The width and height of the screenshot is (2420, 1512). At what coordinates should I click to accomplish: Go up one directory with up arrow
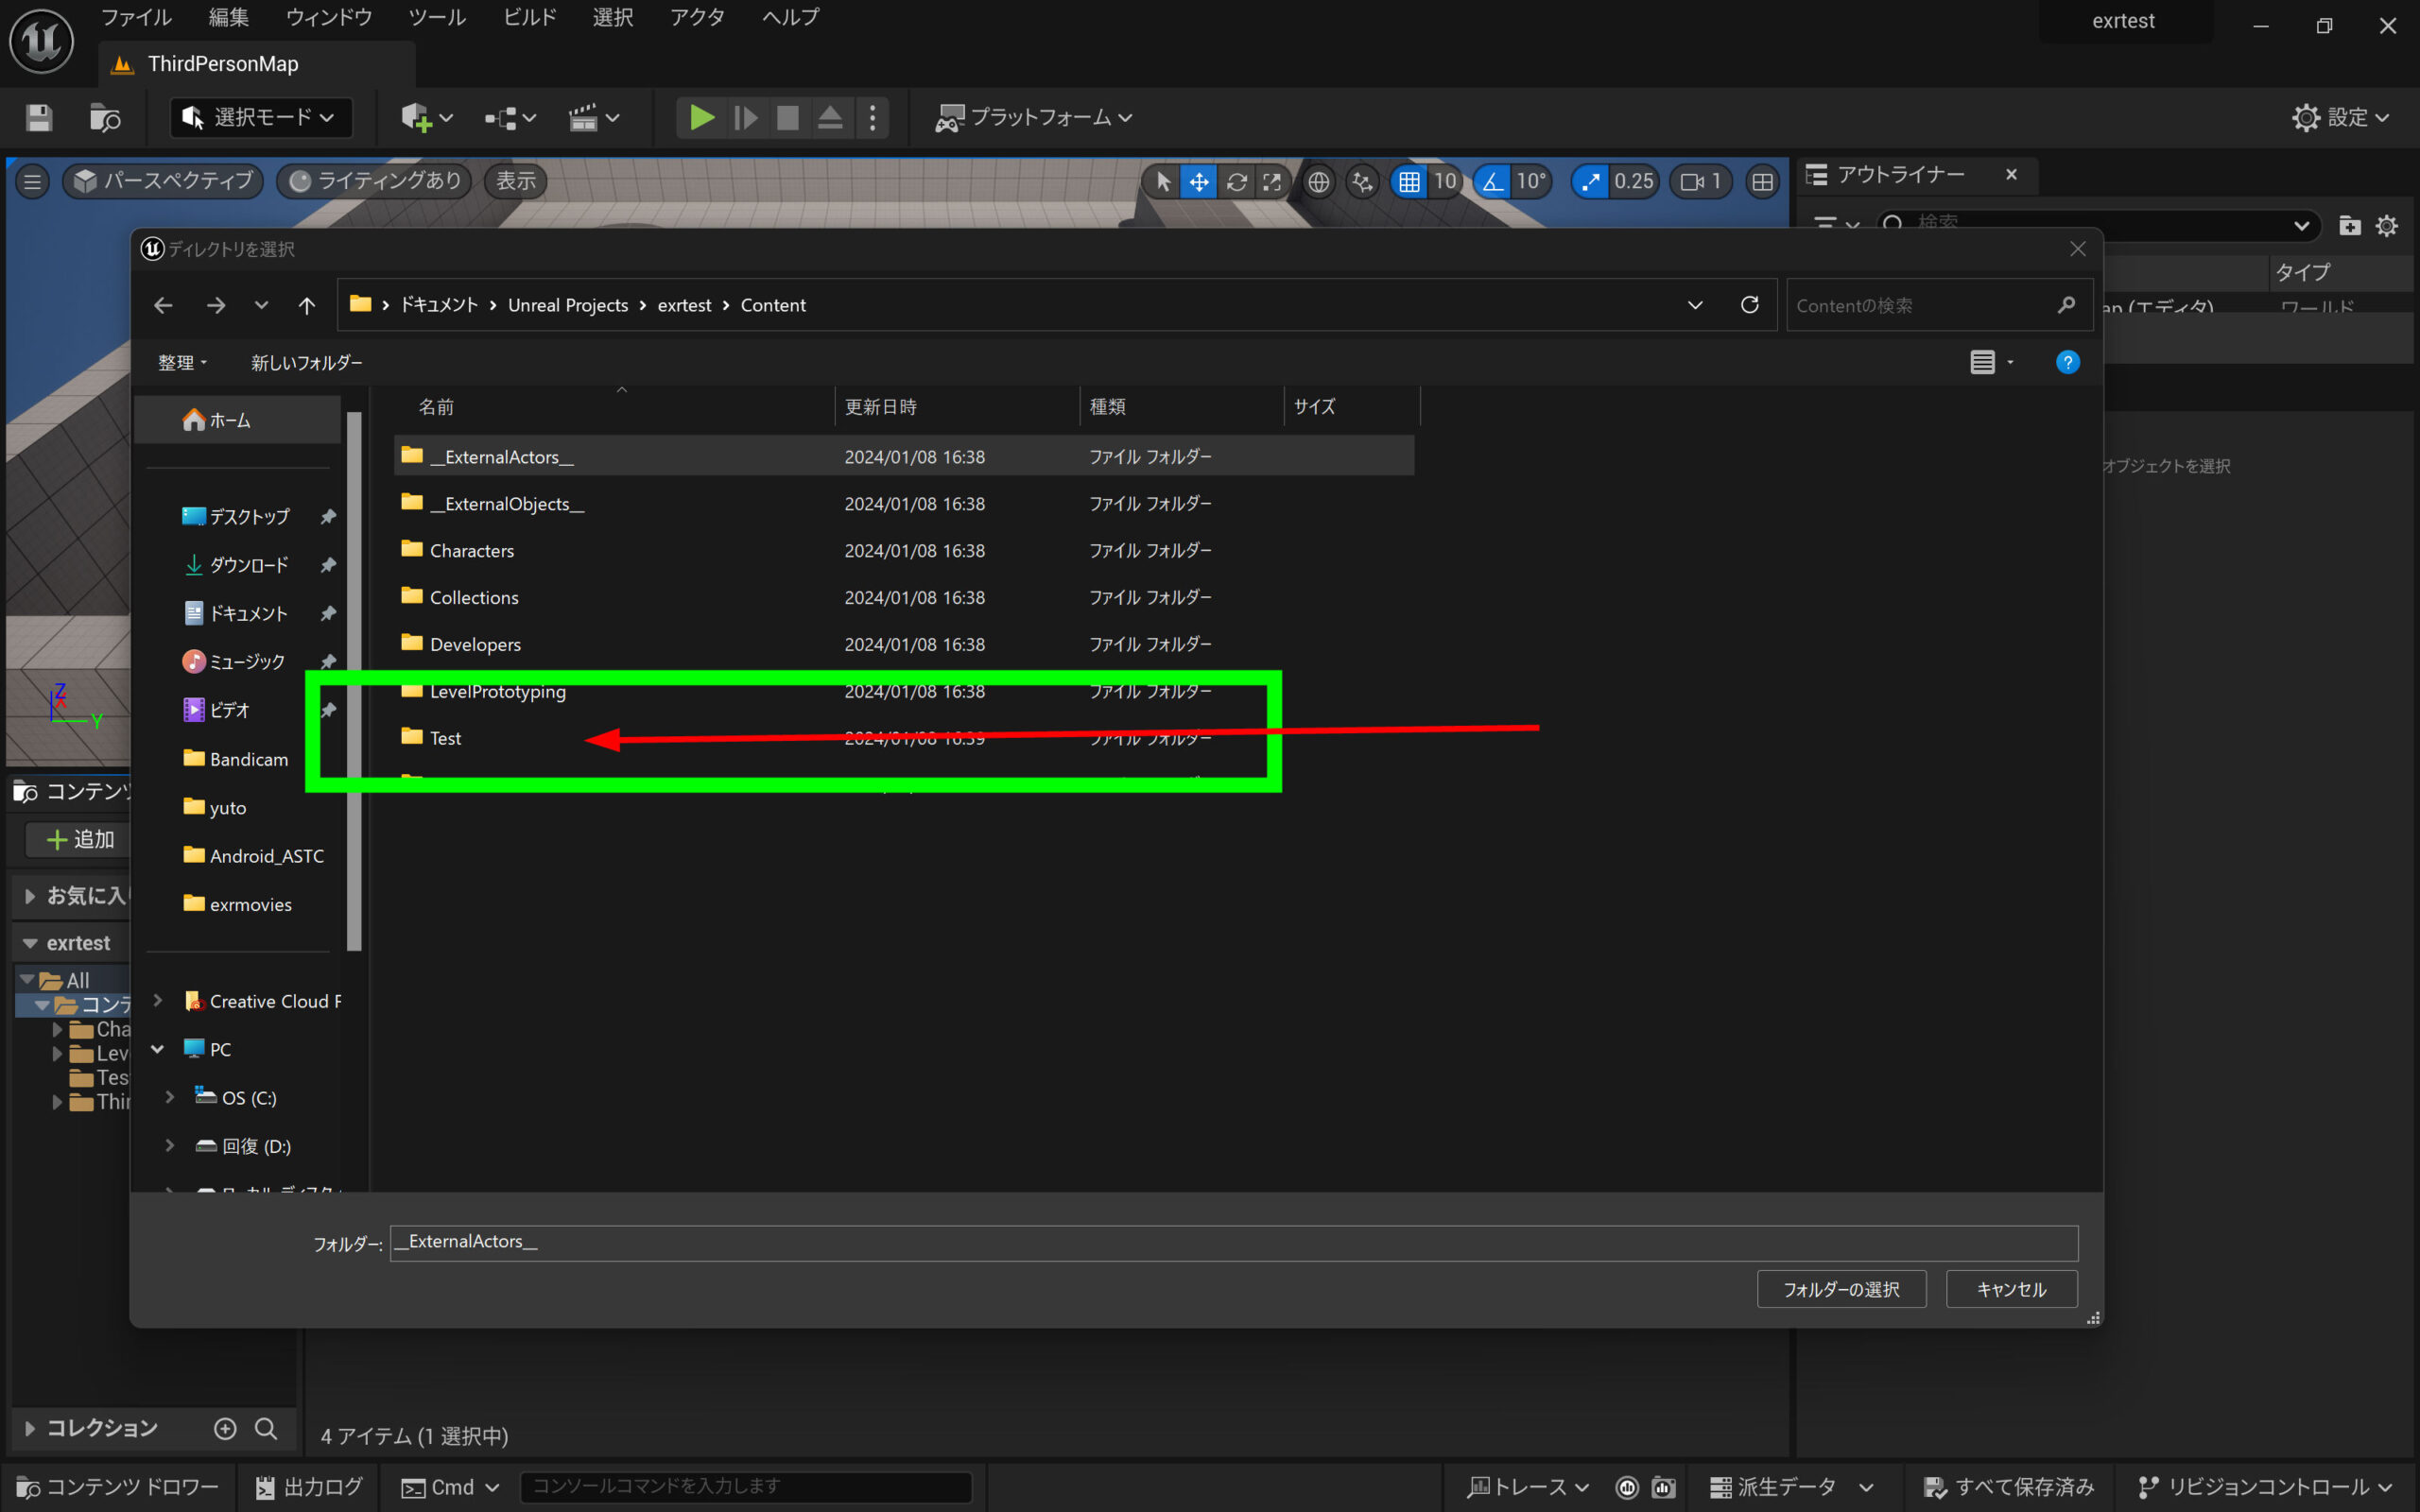coord(307,305)
